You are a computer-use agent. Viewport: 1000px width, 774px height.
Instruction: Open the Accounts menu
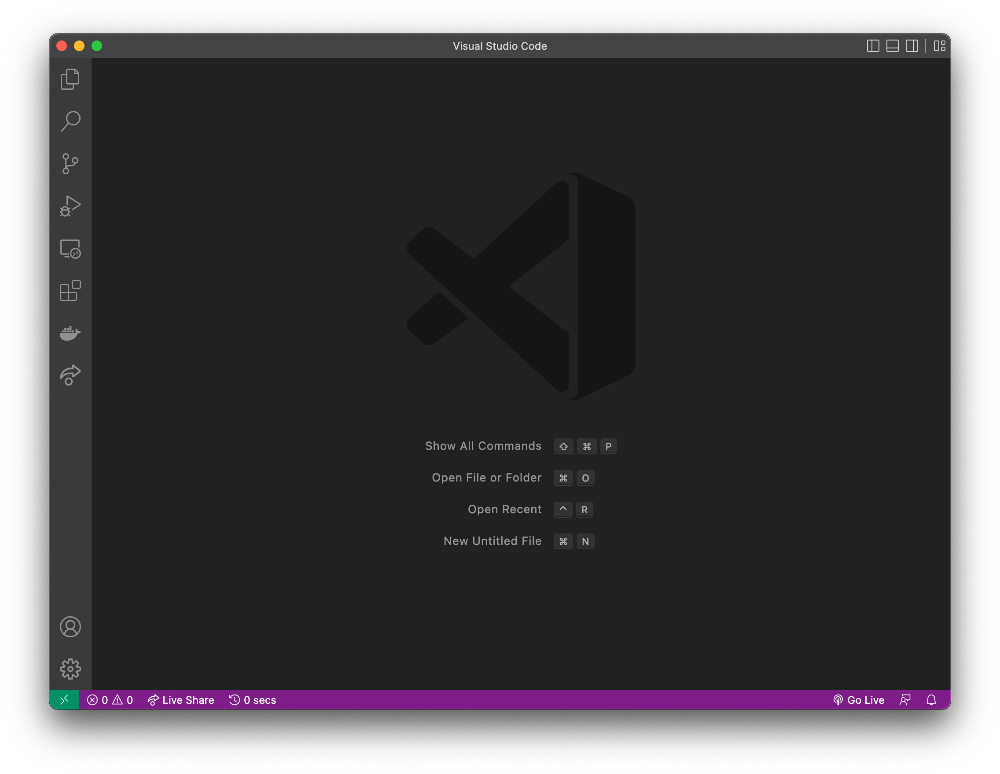(x=70, y=627)
